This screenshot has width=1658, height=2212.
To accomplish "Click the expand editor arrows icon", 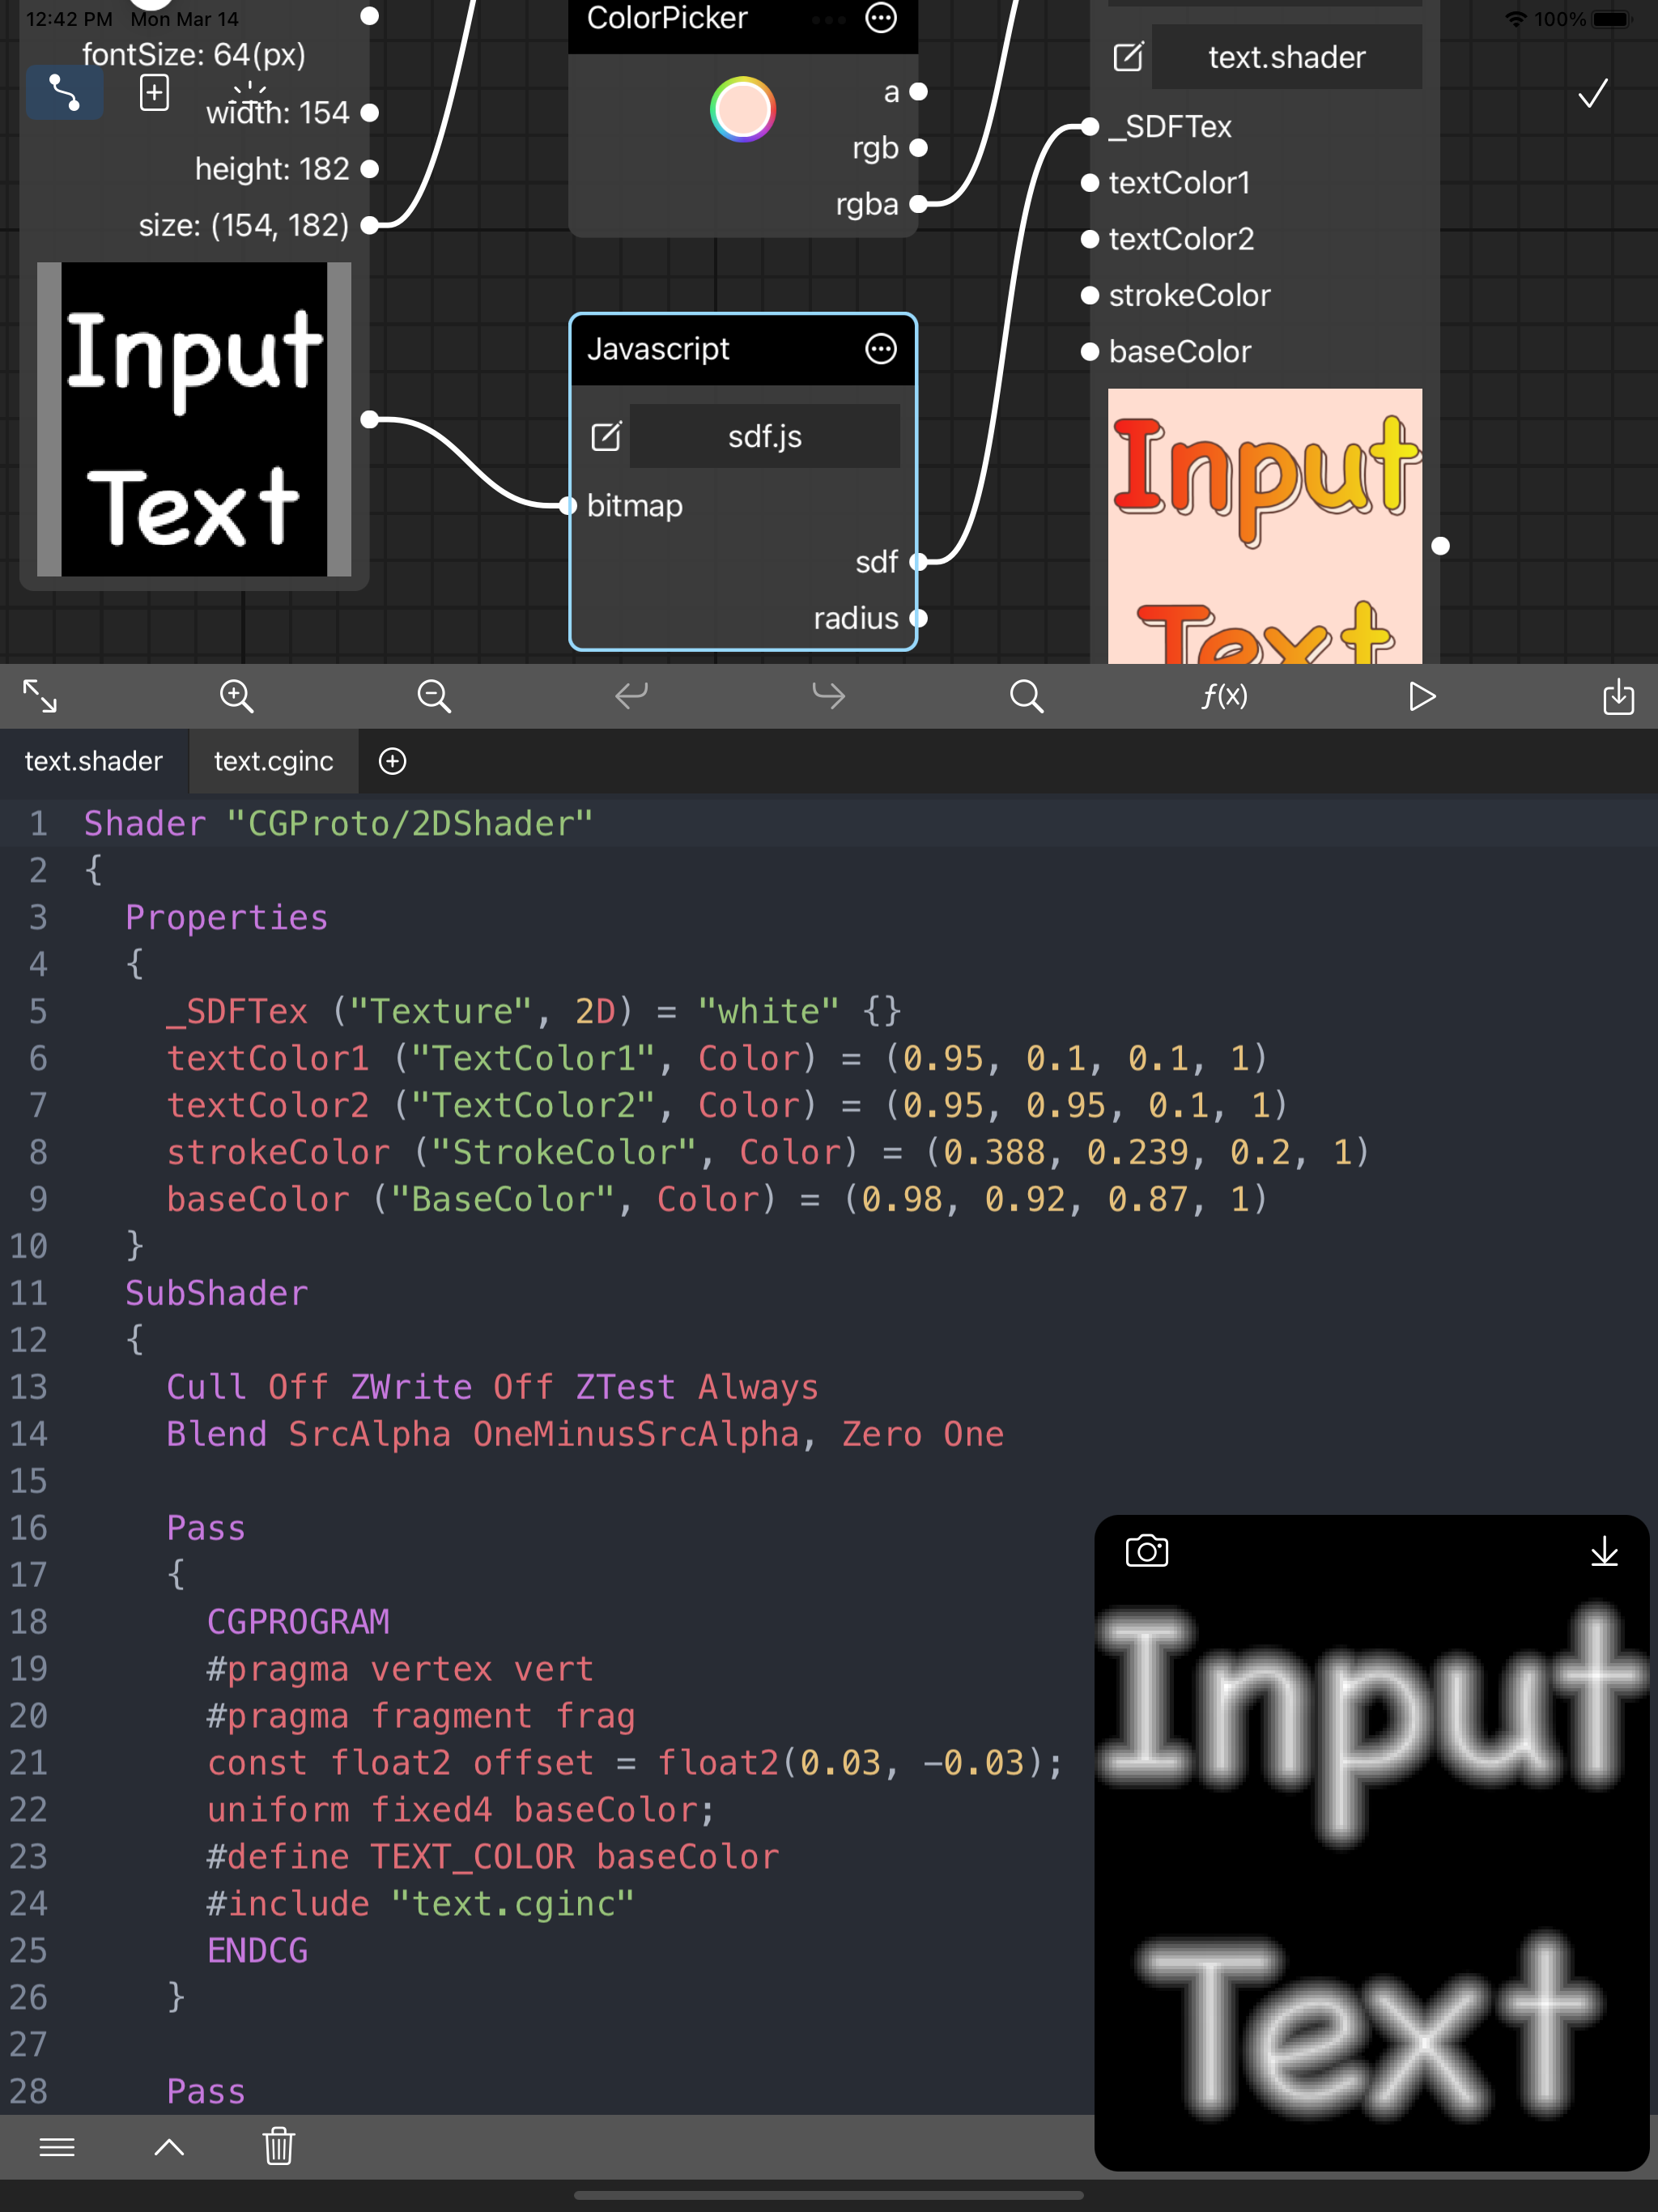I will click(40, 696).
